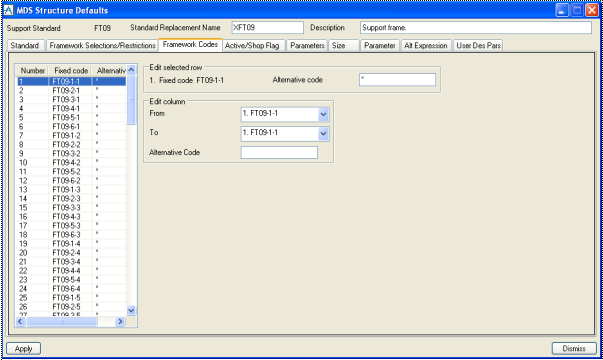Switch to the User Des Pars tab

pos(478,45)
